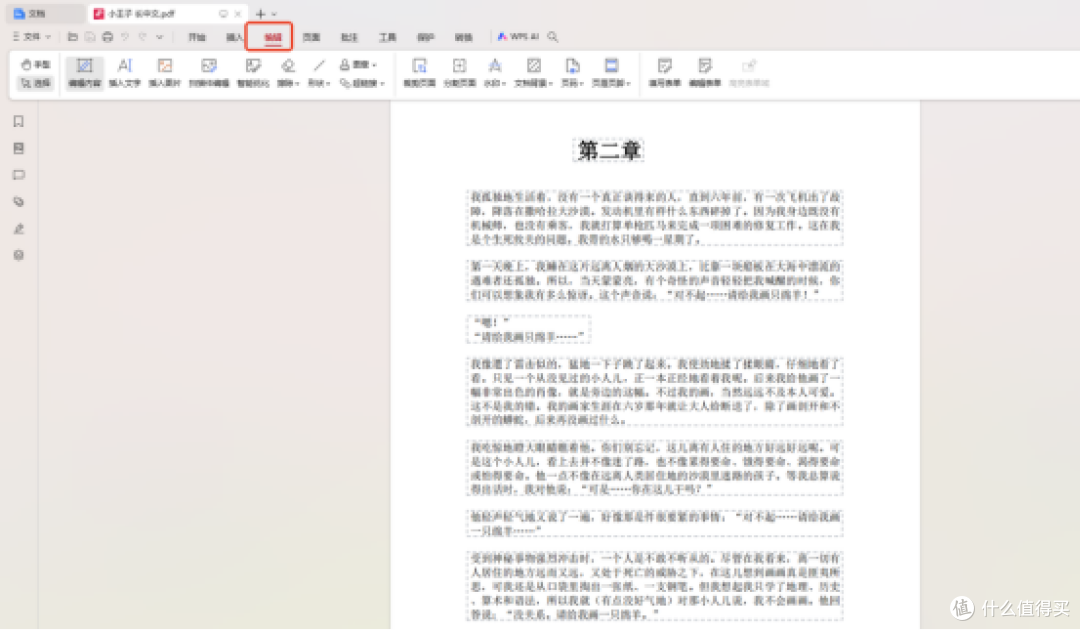Expand the Page Number dropdown arrow

click(582, 83)
